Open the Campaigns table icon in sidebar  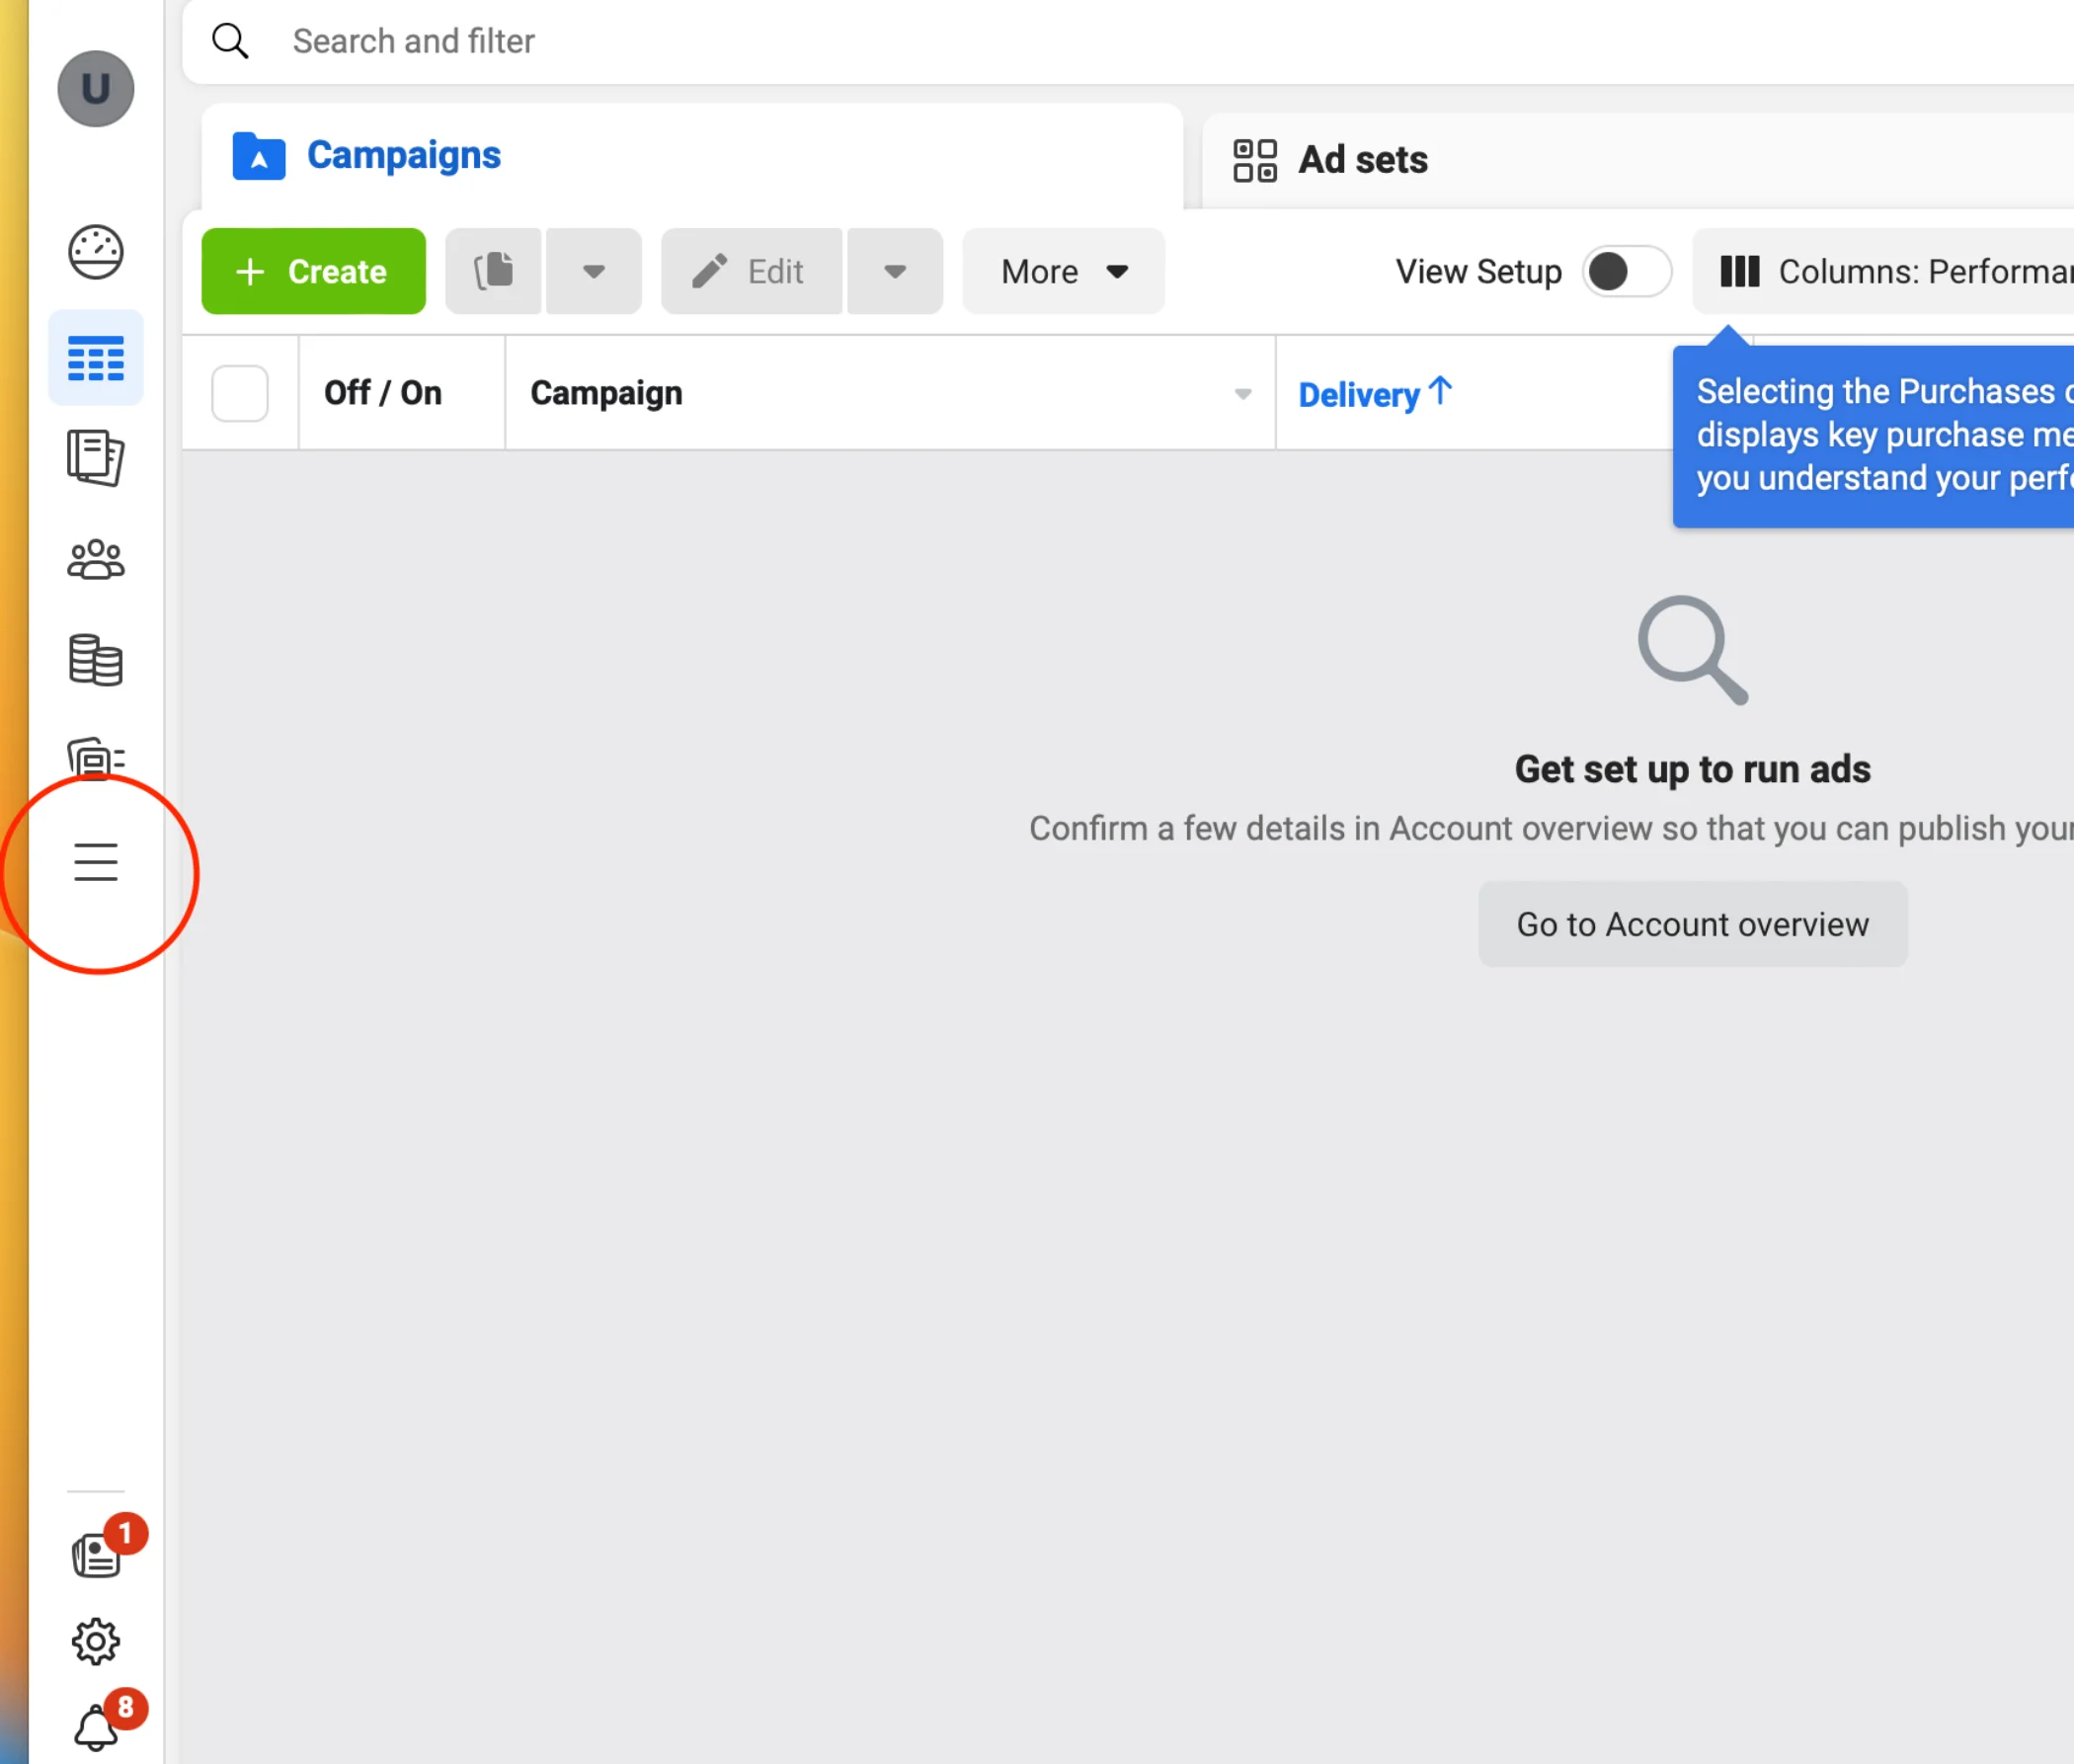click(x=96, y=358)
